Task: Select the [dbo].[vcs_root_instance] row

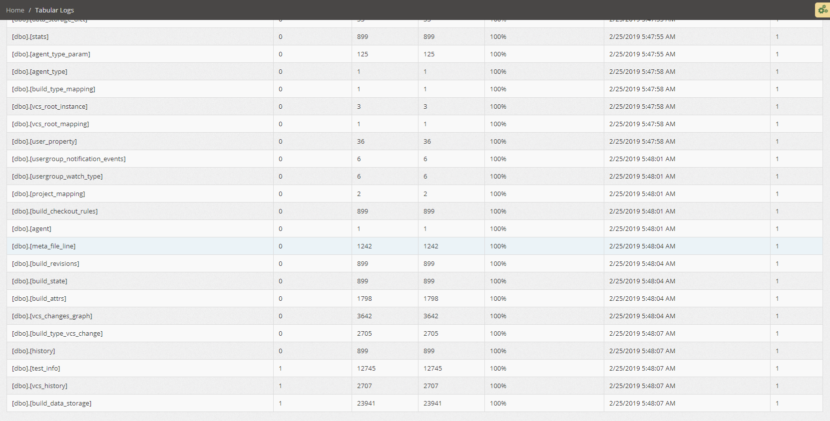Action: point(49,106)
